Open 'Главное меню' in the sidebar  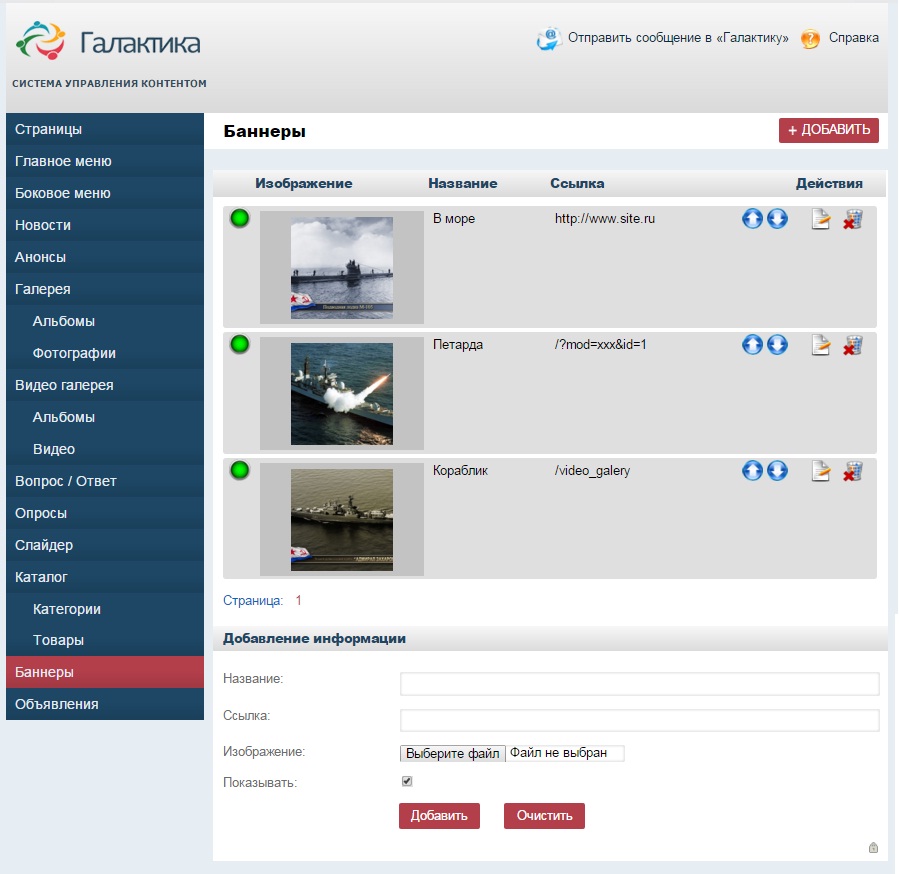point(105,161)
